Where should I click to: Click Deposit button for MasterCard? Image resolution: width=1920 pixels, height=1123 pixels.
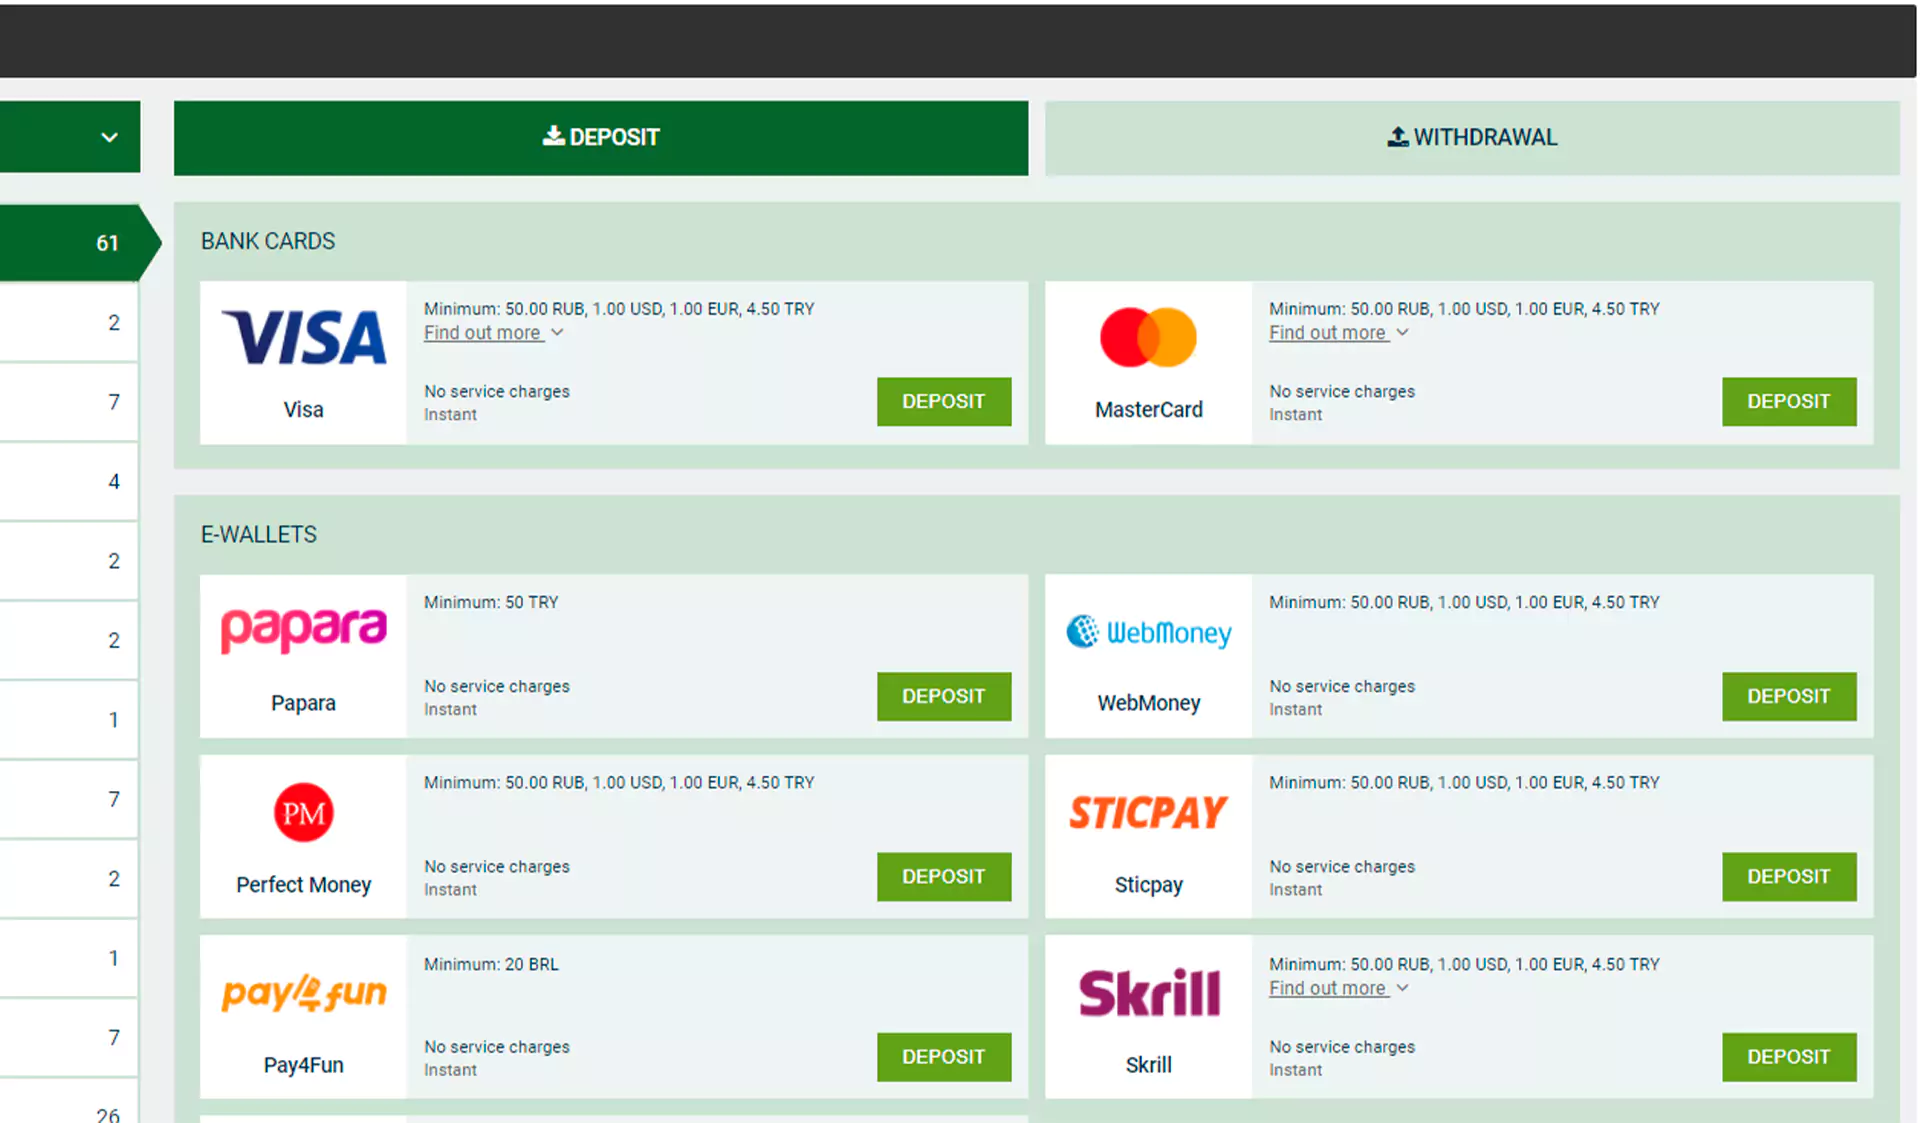[x=1789, y=401]
